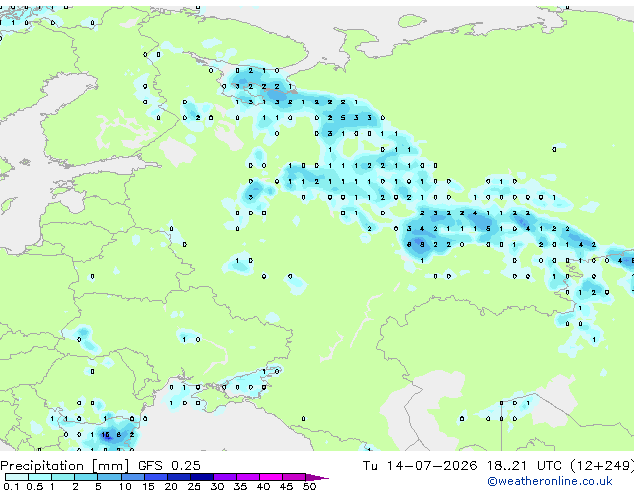Image resolution: width=634 pixels, height=490 pixels.
Task: Click the "0.5" legend scale label
Action: 35,486
